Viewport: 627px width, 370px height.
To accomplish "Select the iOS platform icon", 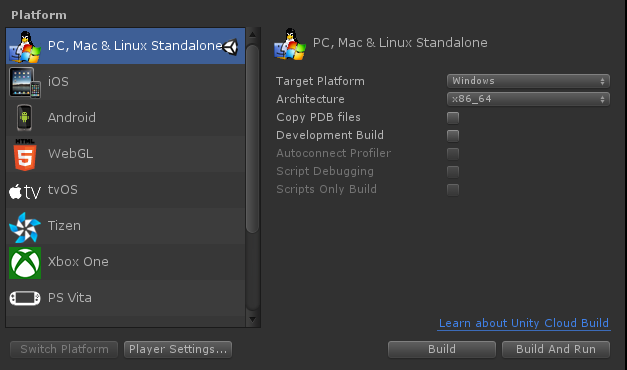I will [25, 82].
